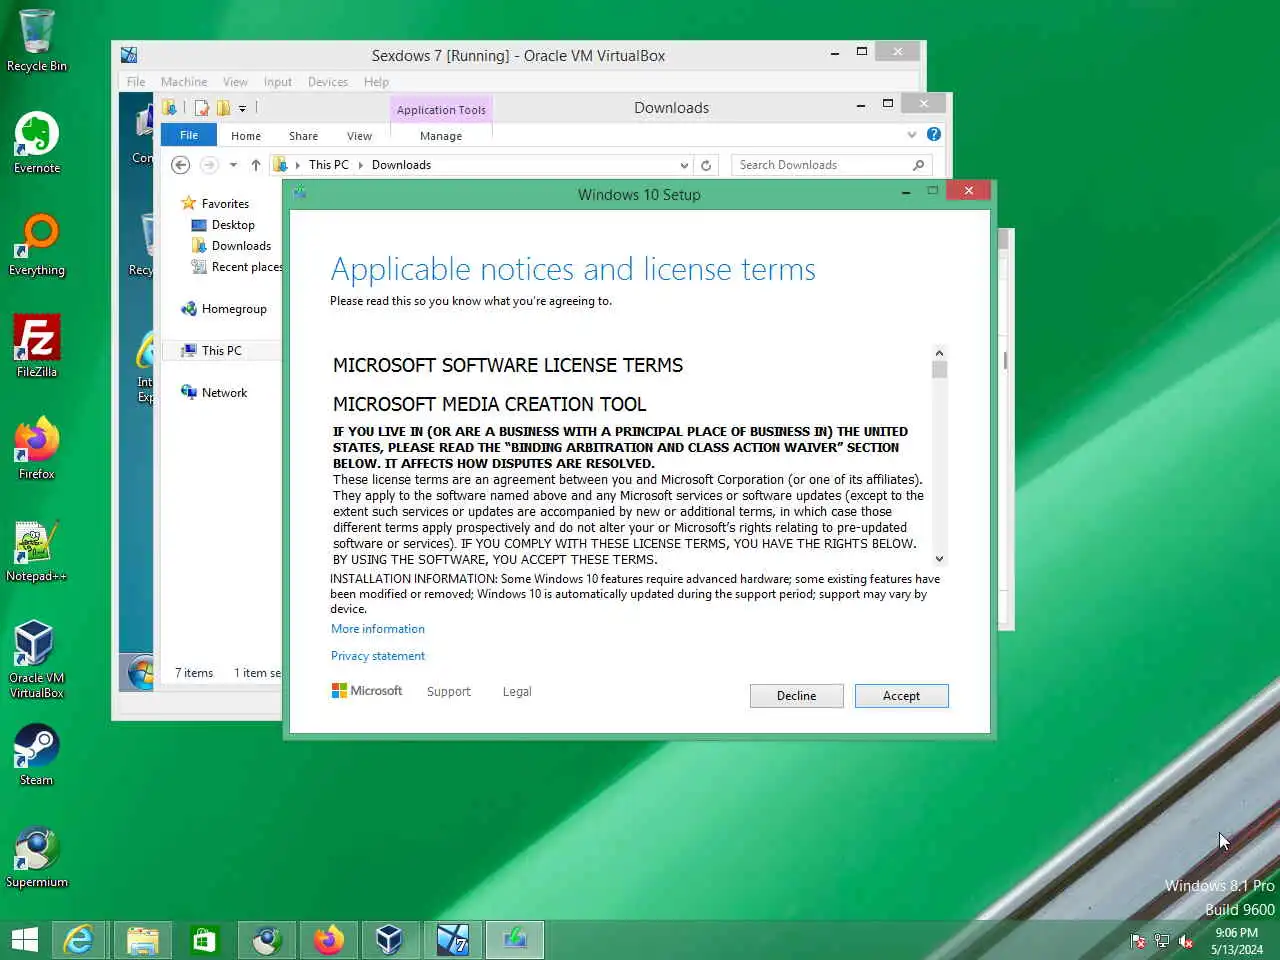Screen dimensions: 1280x960
Task: Open the recent locations dropdown arrow
Action: point(233,165)
